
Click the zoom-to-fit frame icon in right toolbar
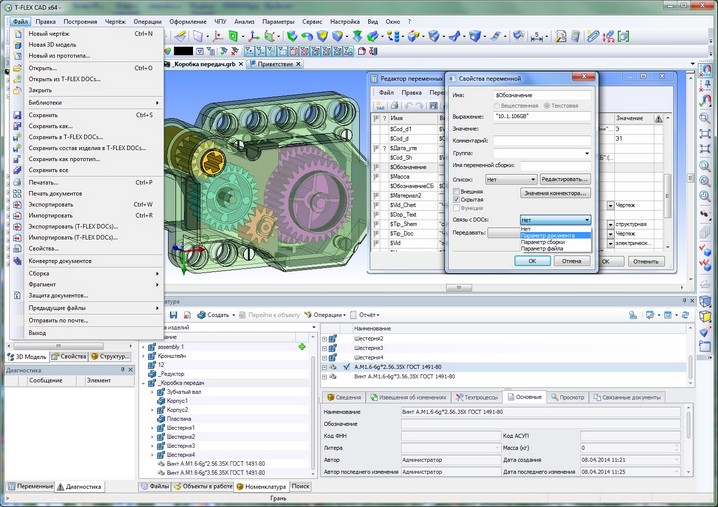pyautogui.click(x=705, y=134)
